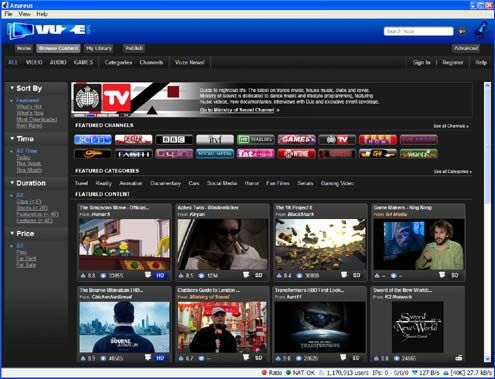Open the Free Shows channel badge

[x=378, y=140]
